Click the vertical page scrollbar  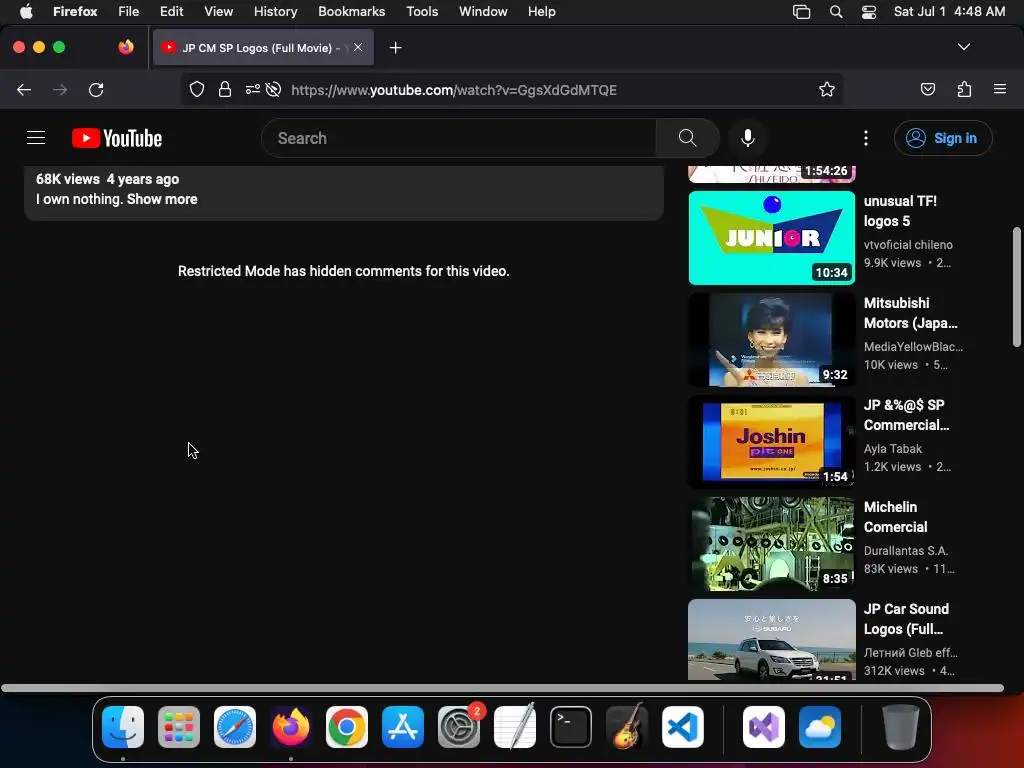1016,287
